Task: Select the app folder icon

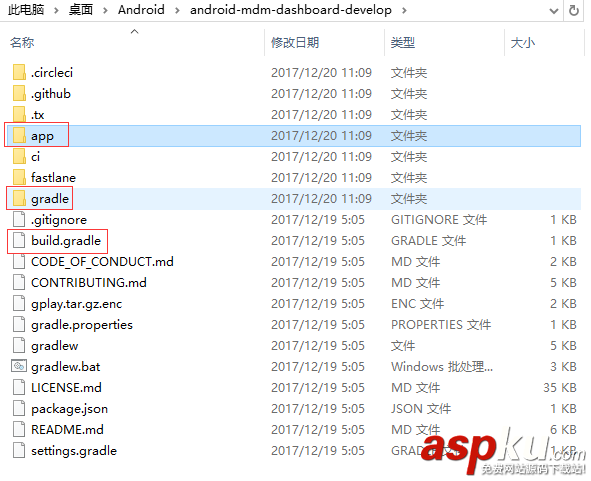Action: coord(19,136)
